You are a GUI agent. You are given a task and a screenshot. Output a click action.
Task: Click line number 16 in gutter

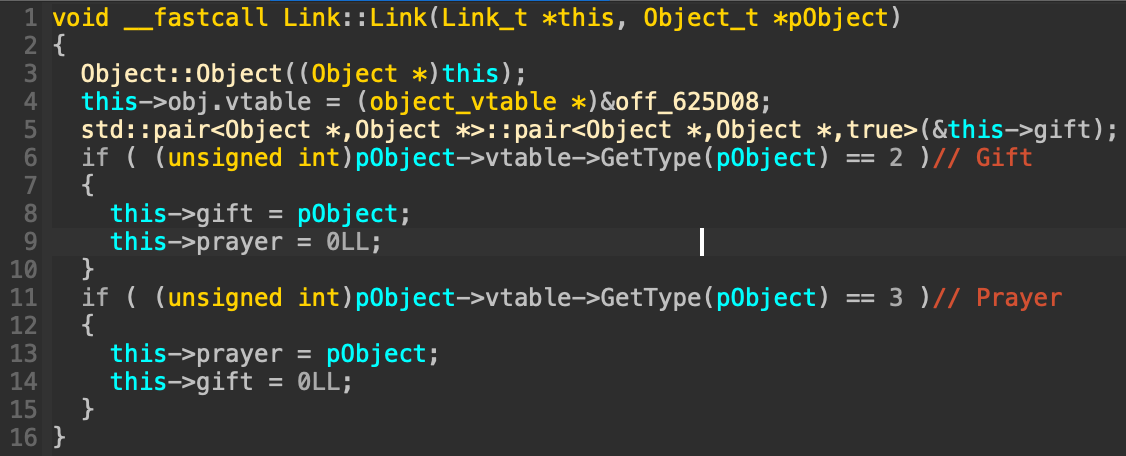(x=22, y=437)
